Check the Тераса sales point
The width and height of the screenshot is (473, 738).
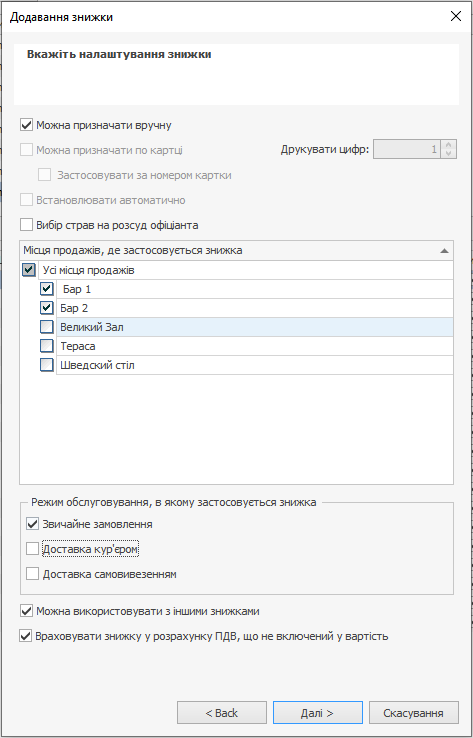click(x=47, y=346)
